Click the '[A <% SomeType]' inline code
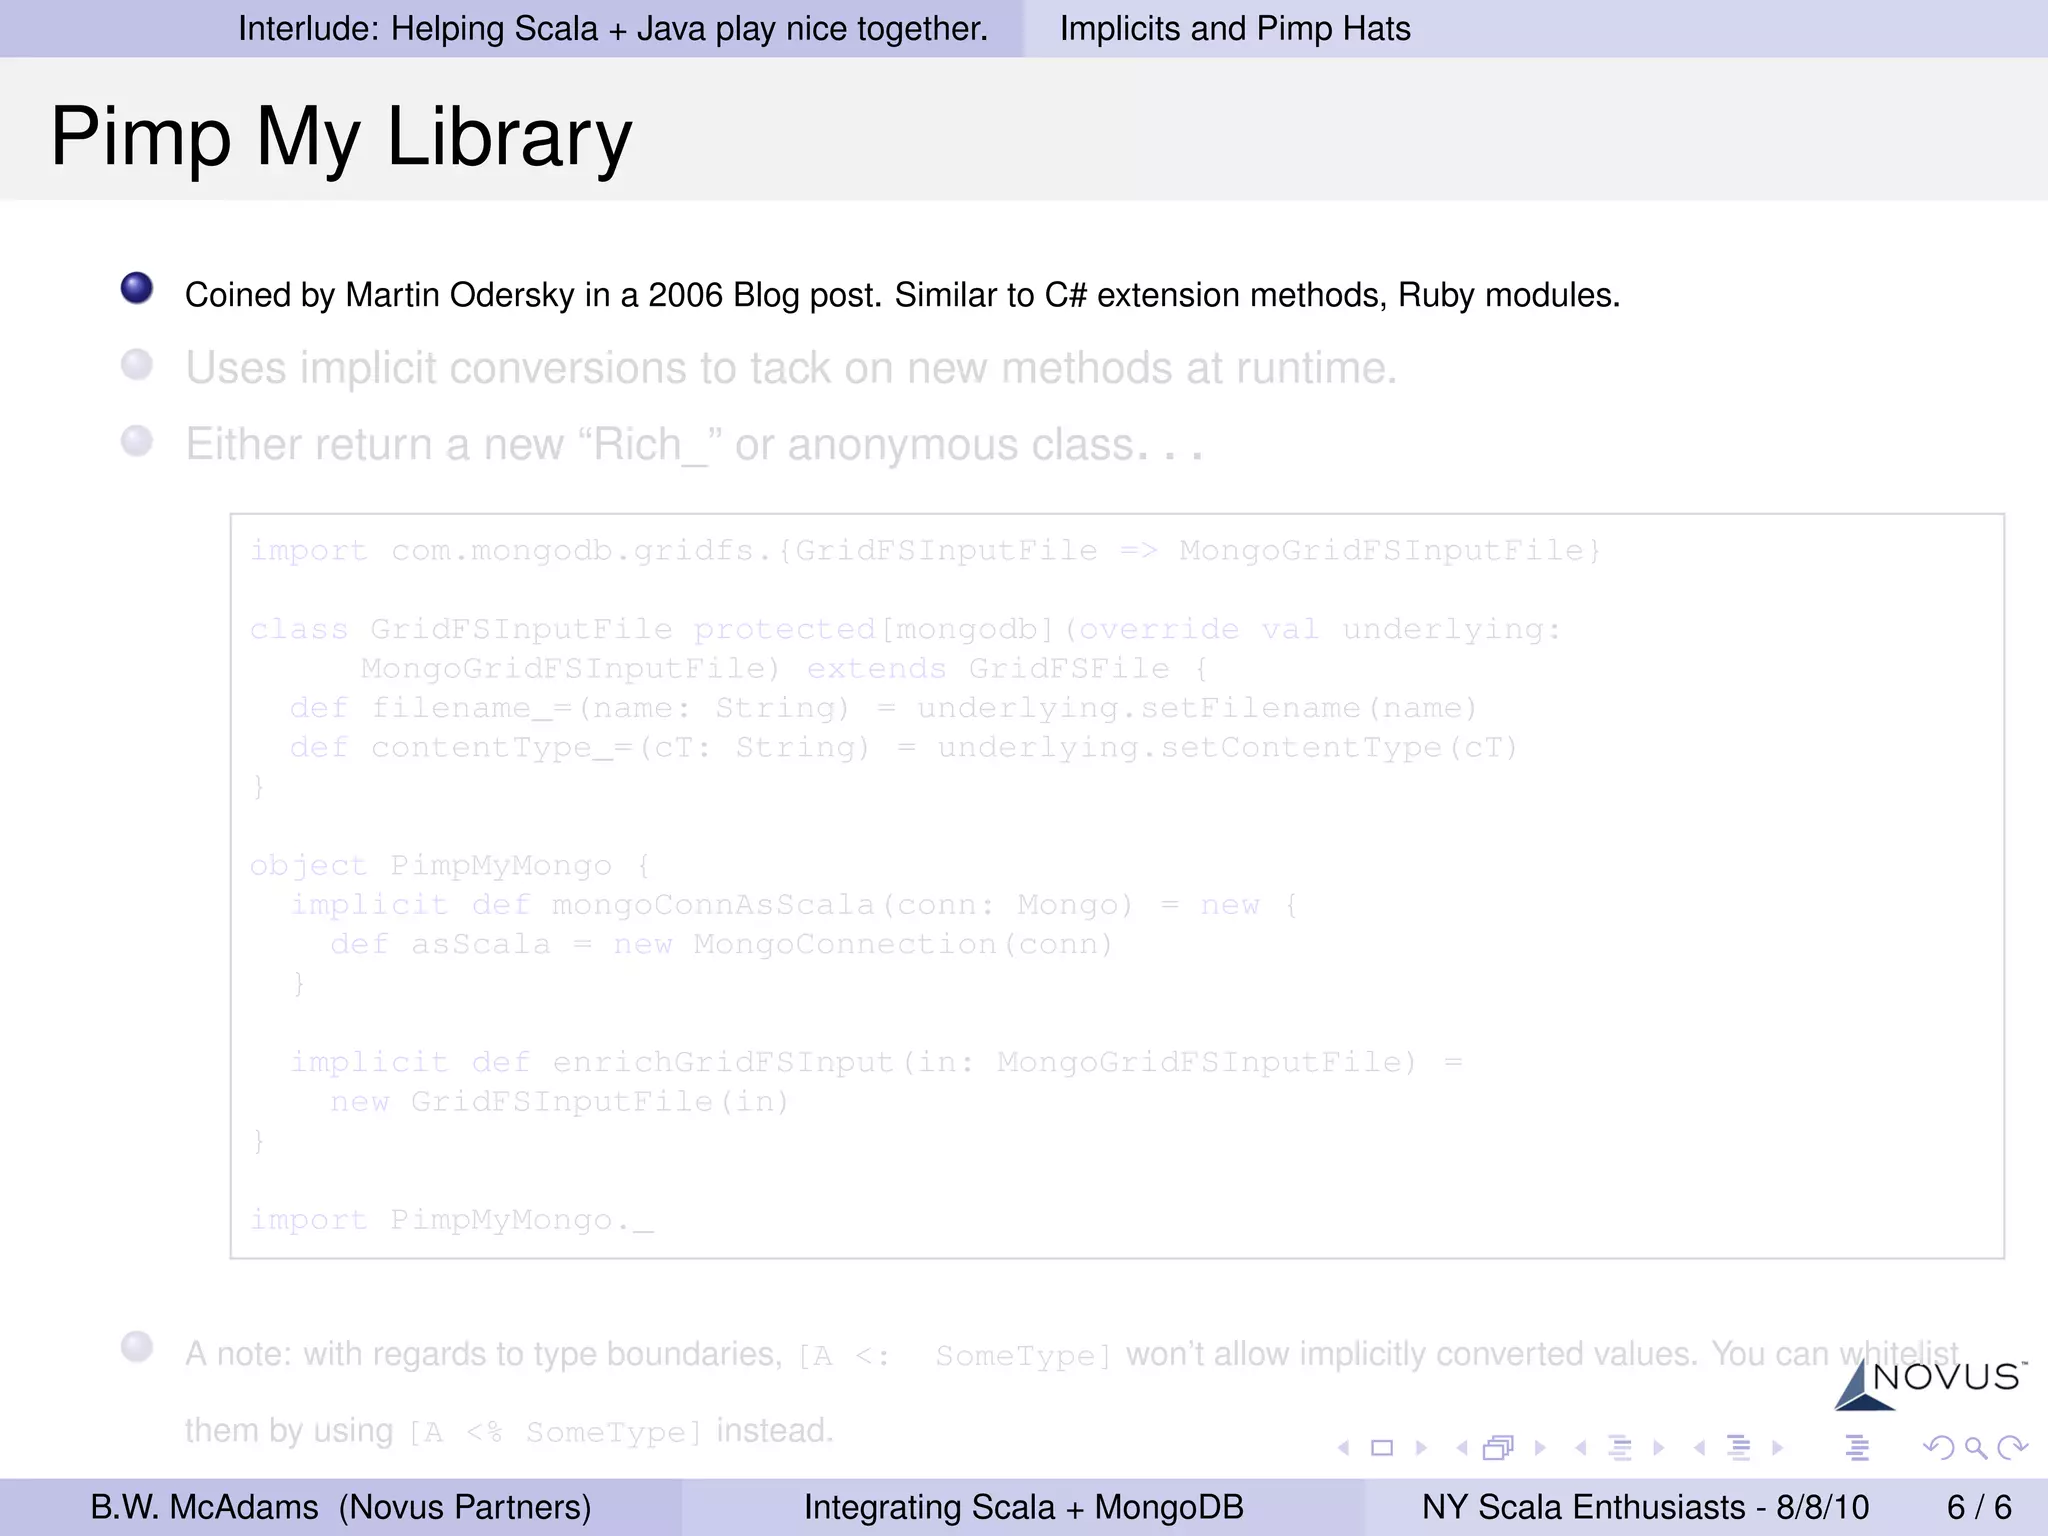This screenshot has height=1536, width=2048. pos(556,1432)
